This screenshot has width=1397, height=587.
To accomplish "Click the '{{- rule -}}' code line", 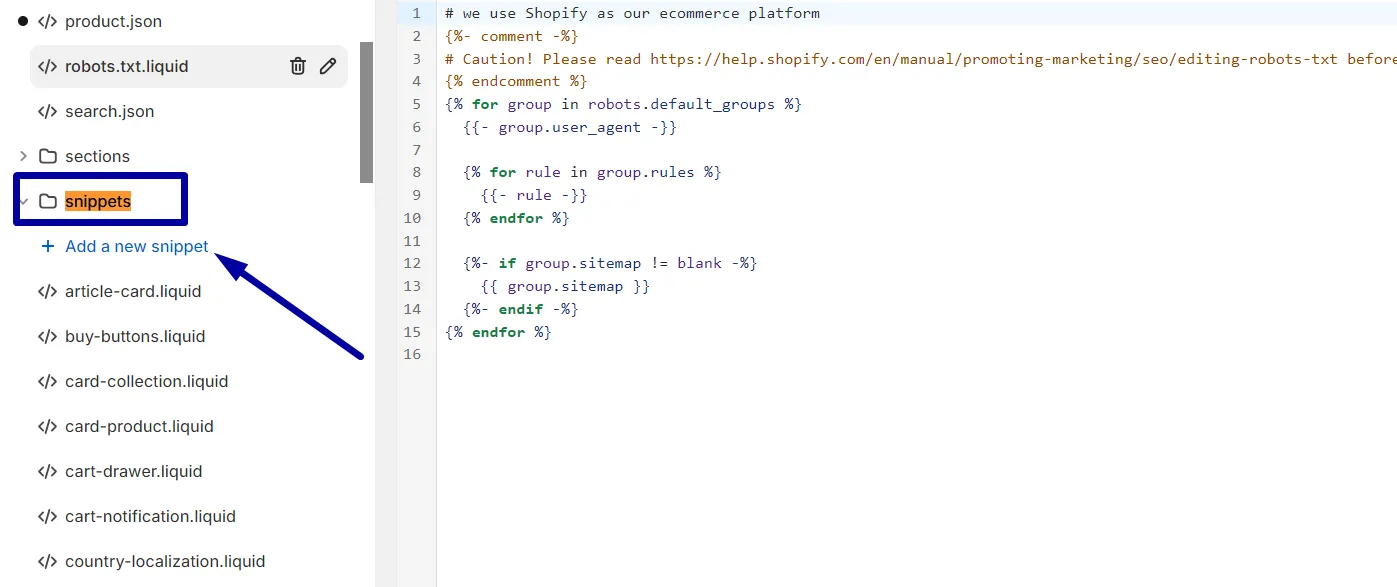I will (x=534, y=195).
